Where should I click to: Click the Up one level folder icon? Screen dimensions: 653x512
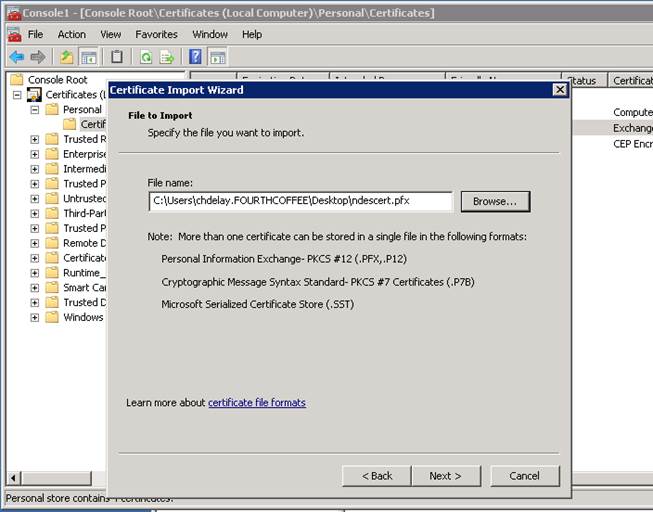(x=66, y=57)
